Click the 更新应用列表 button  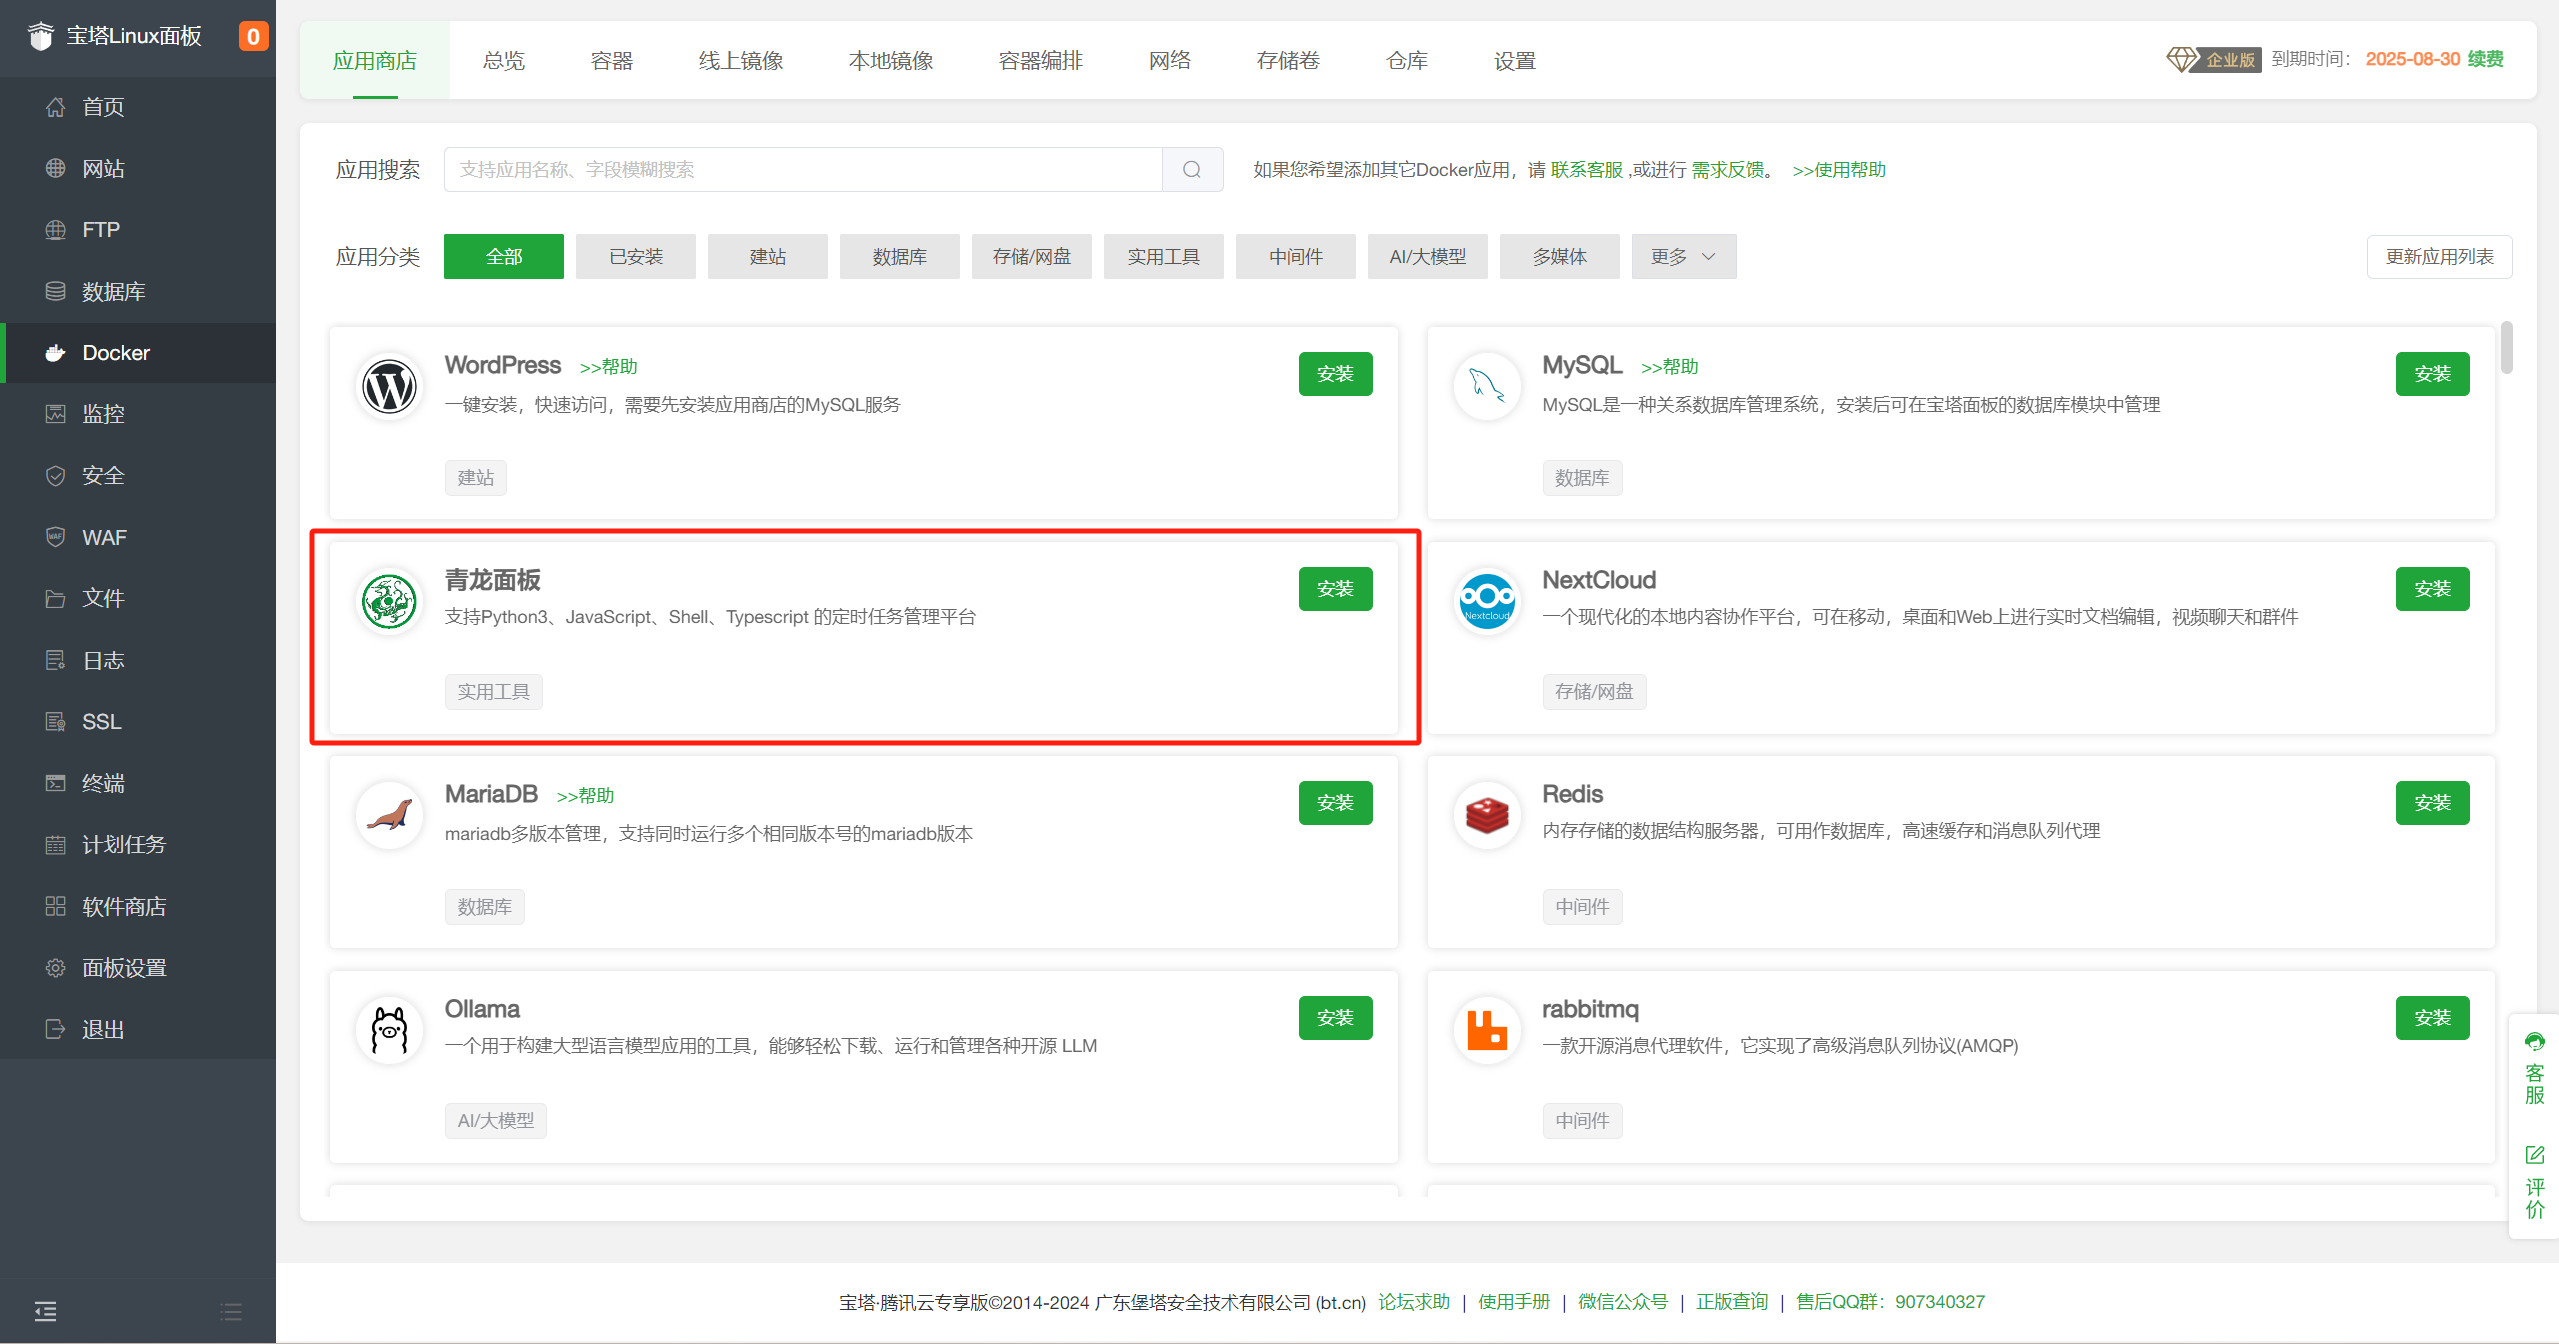click(2438, 257)
